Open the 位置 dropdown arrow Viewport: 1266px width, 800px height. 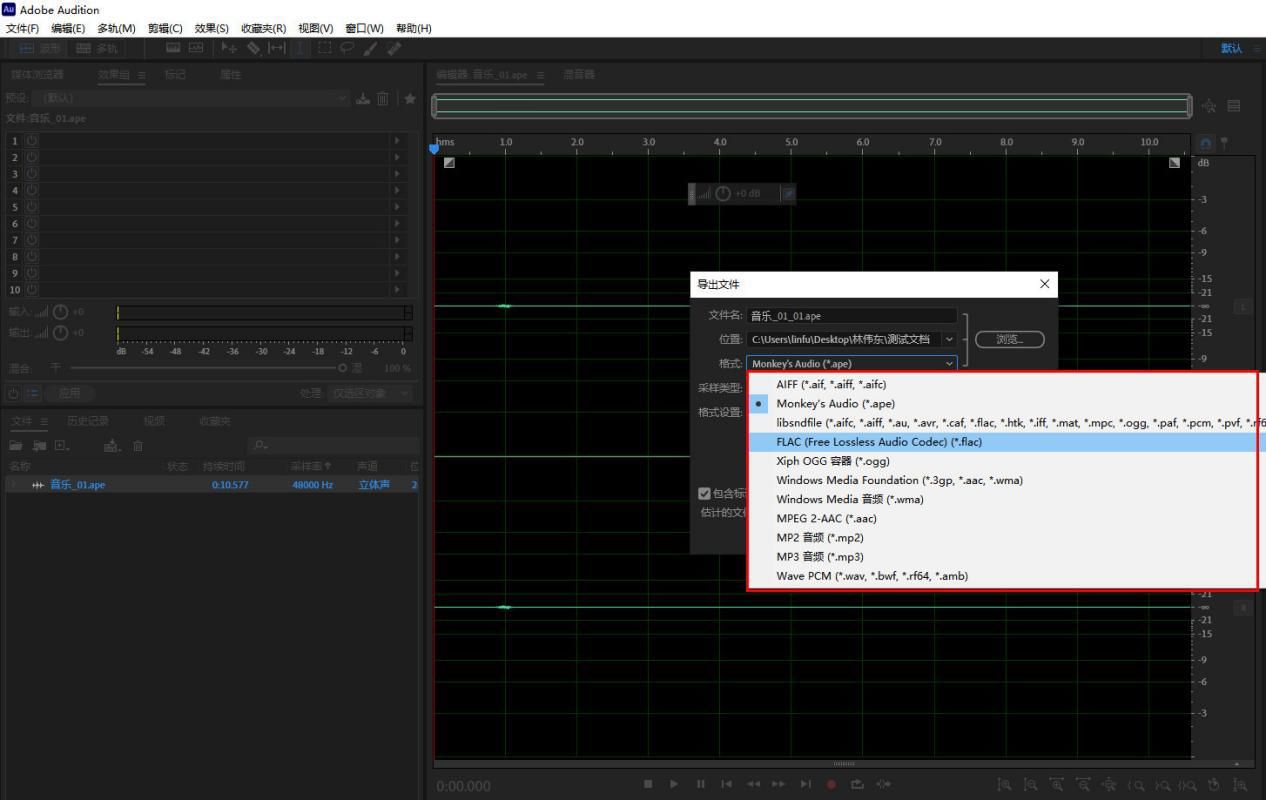[949, 339]
